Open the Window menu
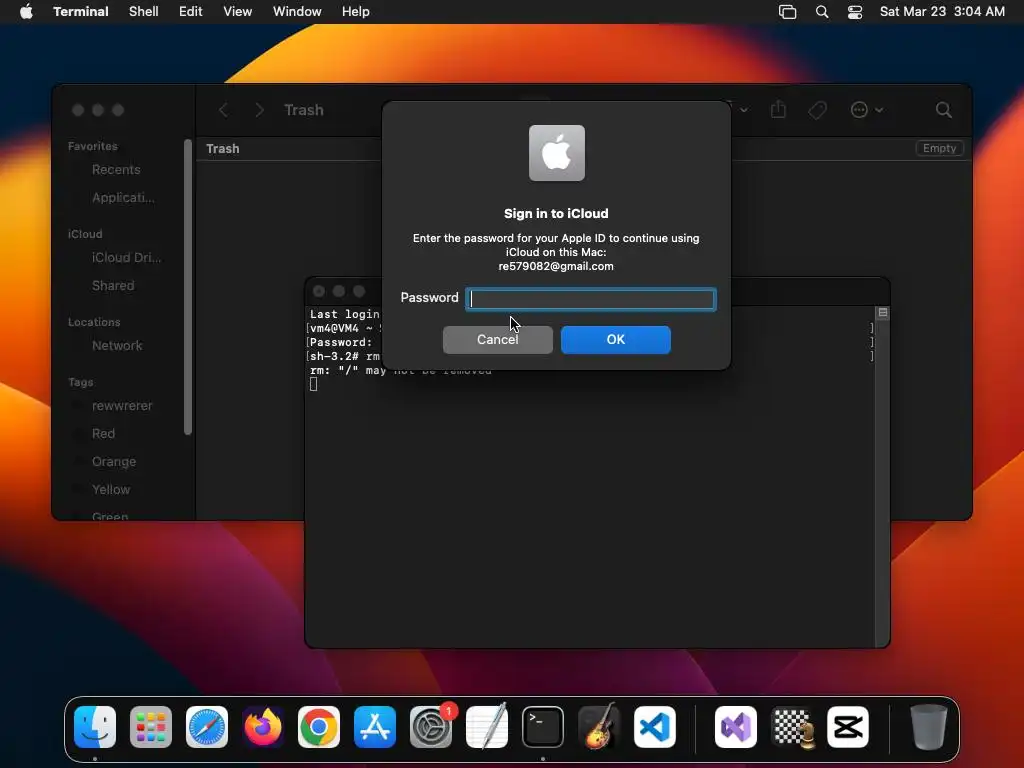Image resolution: width=1024 pixels, height=768 pixels. (x=297, y=12)
